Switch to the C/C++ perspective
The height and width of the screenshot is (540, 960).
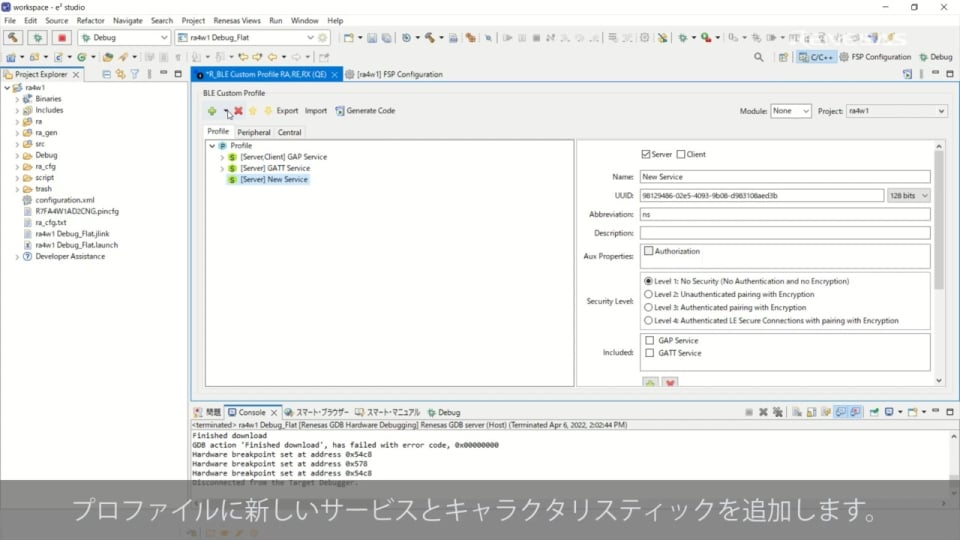click(x=816, y=57)
